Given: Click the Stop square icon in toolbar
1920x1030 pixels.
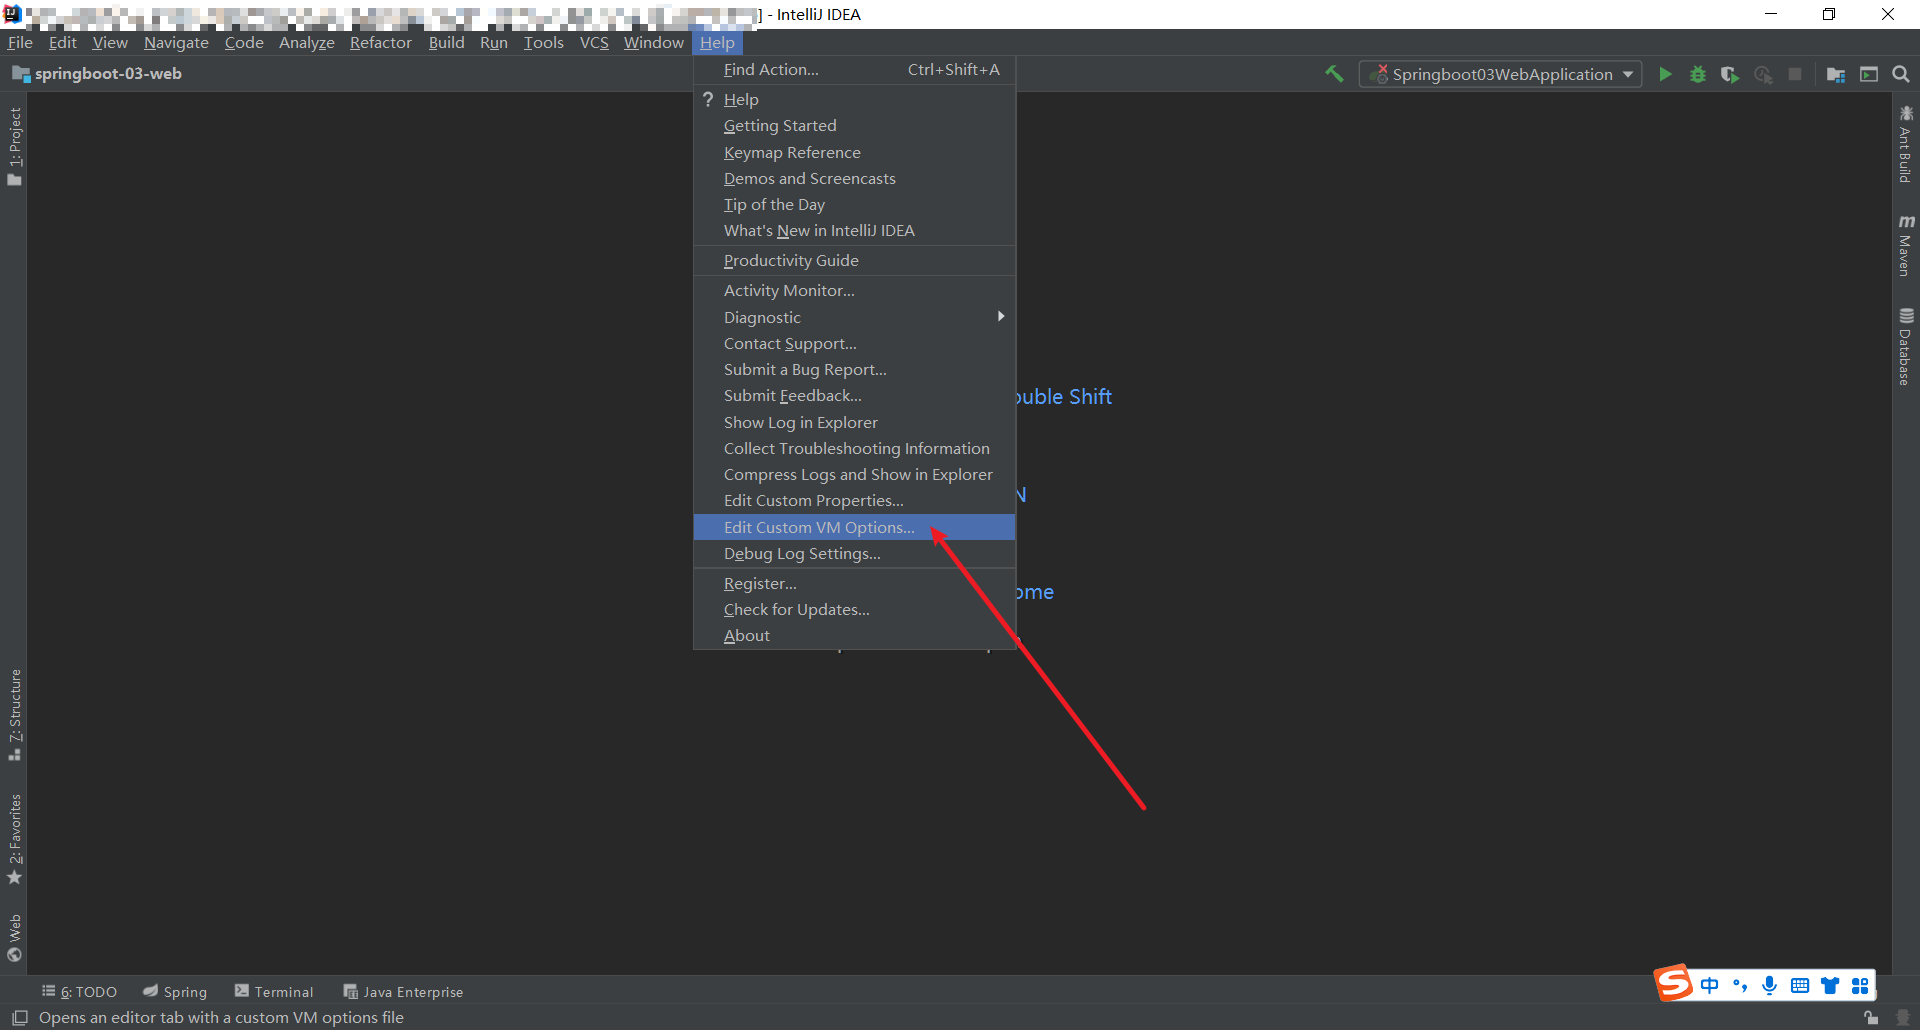Looking at the screenshot, I should click(x=1795, y=74).
